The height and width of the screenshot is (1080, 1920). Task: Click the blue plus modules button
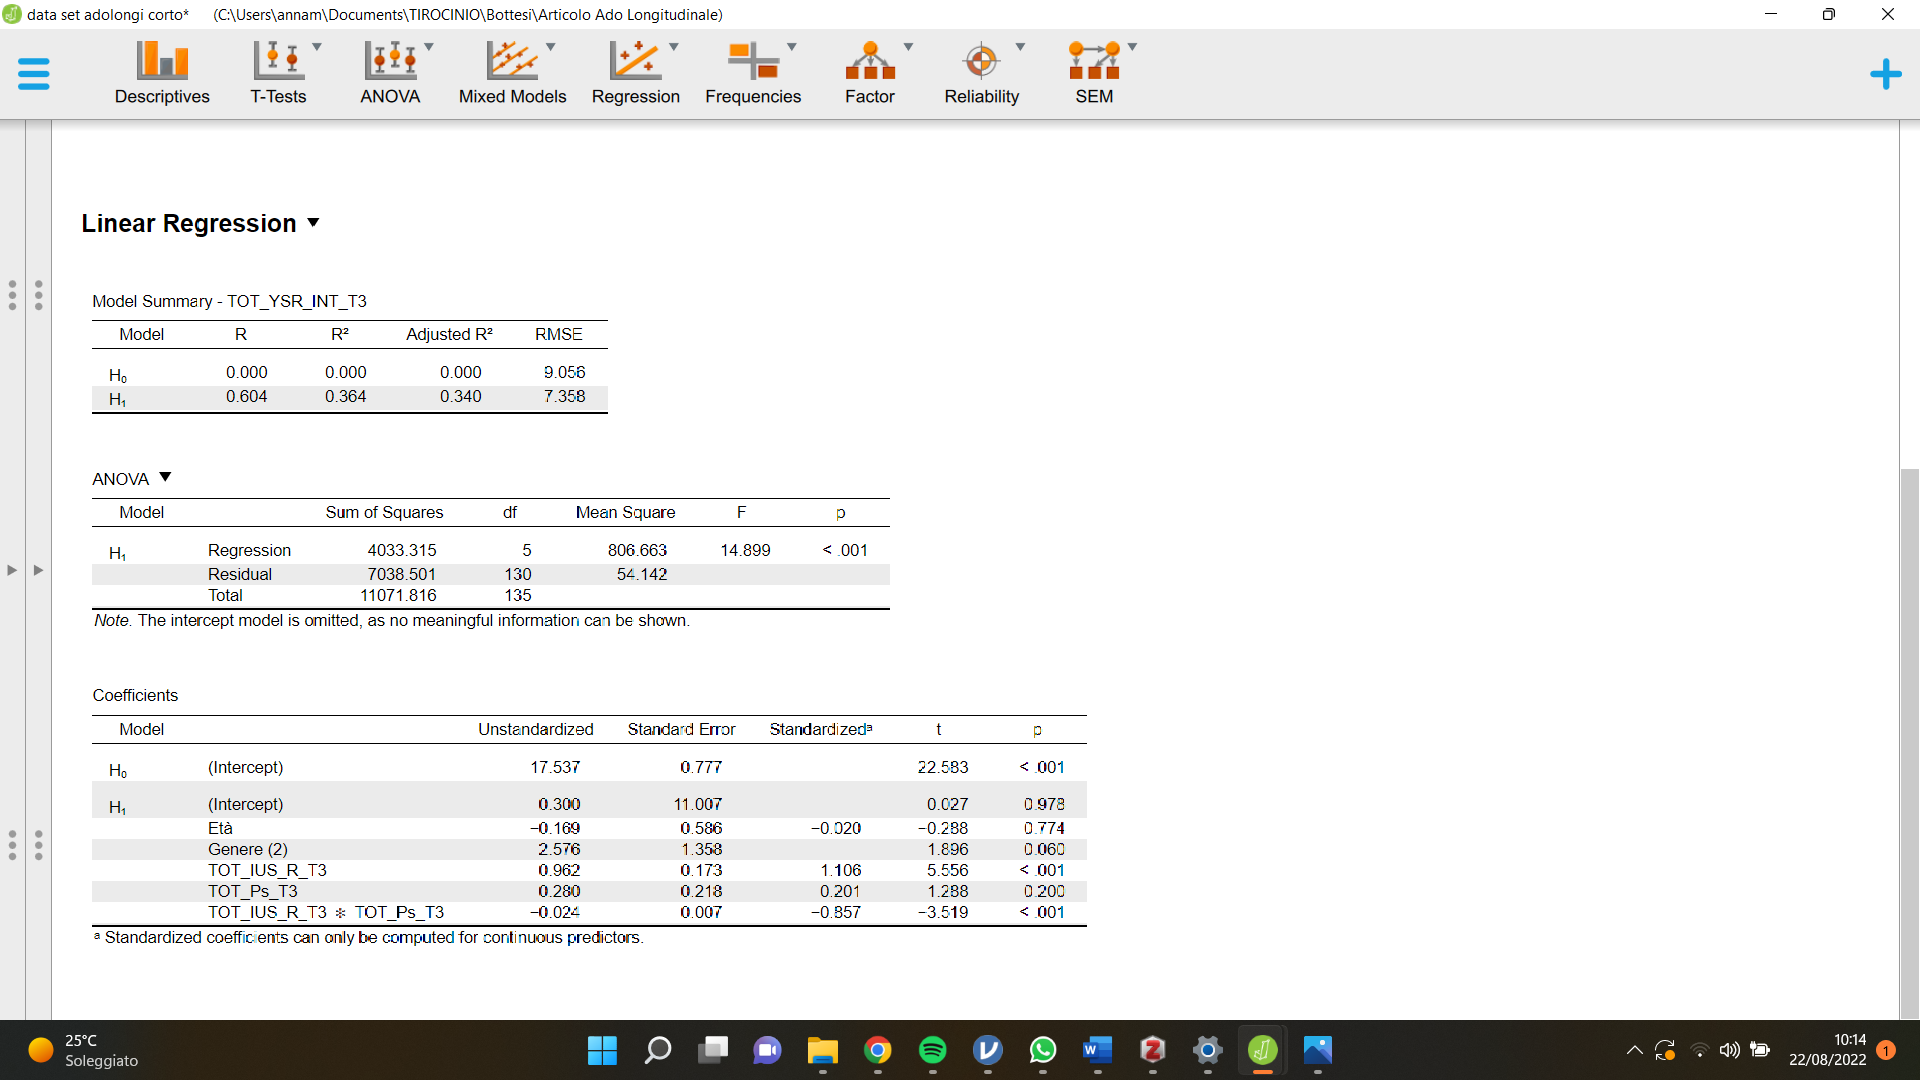(x=1885, y=74)
